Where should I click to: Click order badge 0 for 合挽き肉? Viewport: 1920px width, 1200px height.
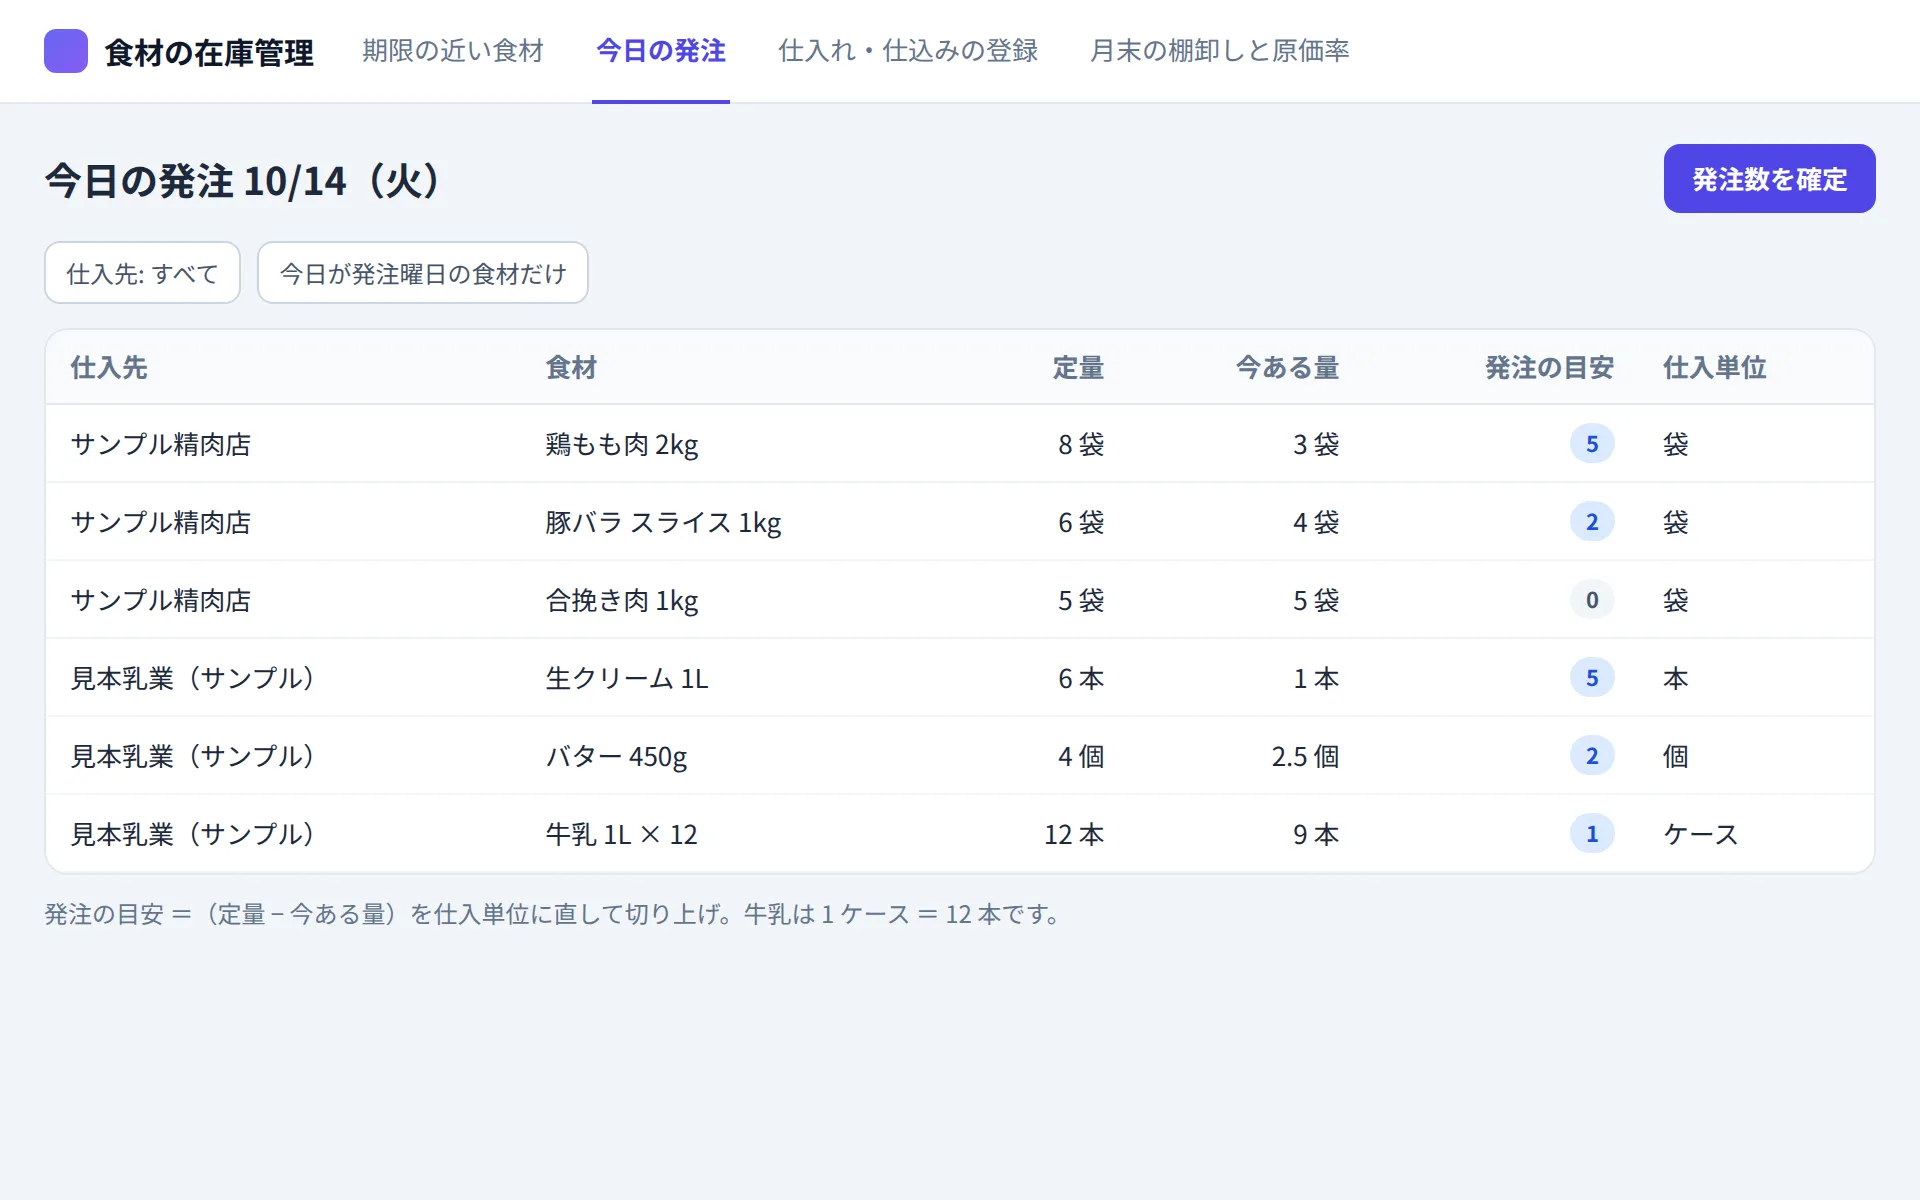click(1592, 600)
